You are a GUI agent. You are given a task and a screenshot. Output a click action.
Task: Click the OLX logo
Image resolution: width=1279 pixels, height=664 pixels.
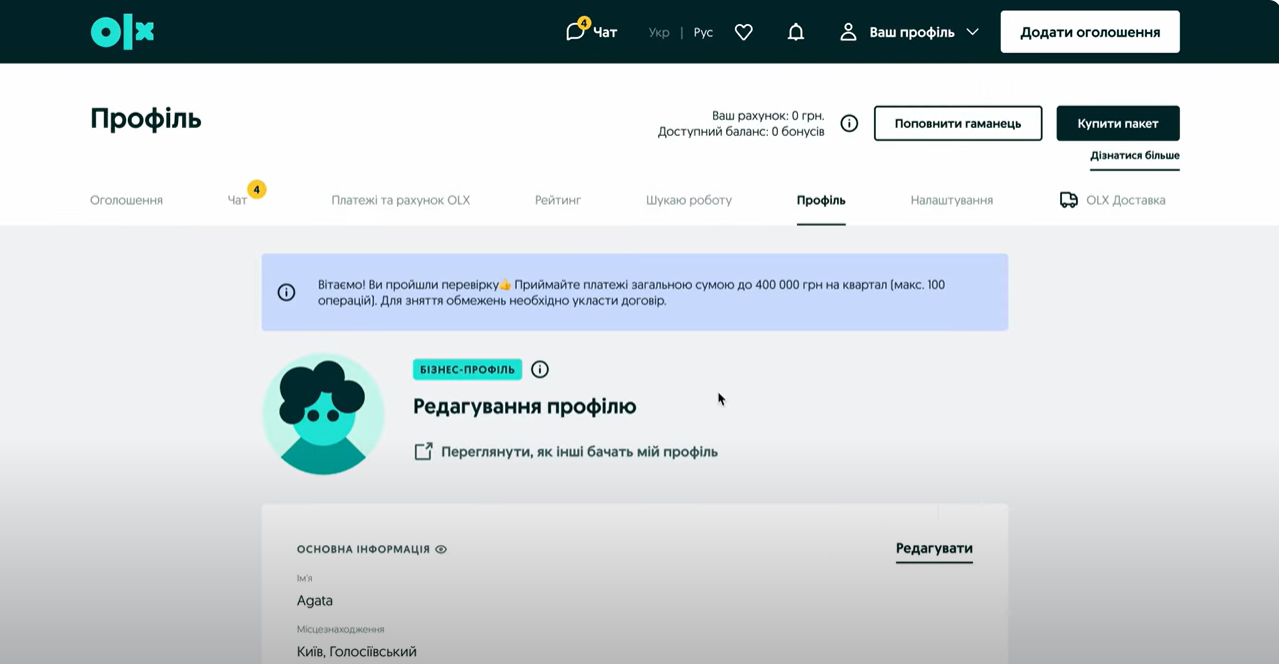122,32
